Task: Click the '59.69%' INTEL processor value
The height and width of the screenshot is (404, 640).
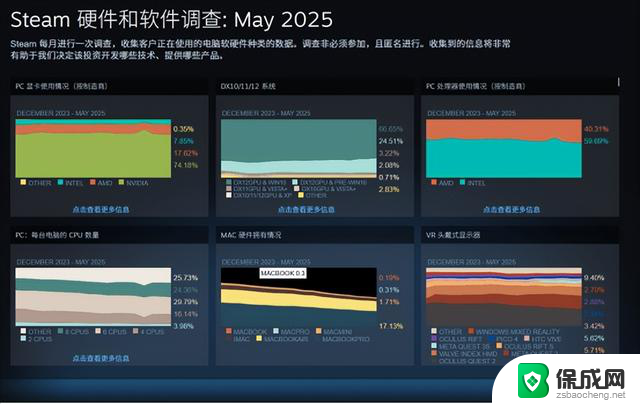Action: pyautogui.click(x=596, y=141)
